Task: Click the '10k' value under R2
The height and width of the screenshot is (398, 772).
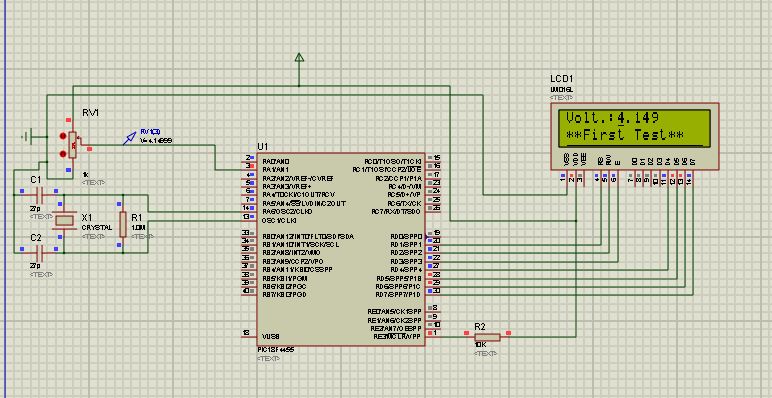Action: pyautogui.click(x=480, y=345)
